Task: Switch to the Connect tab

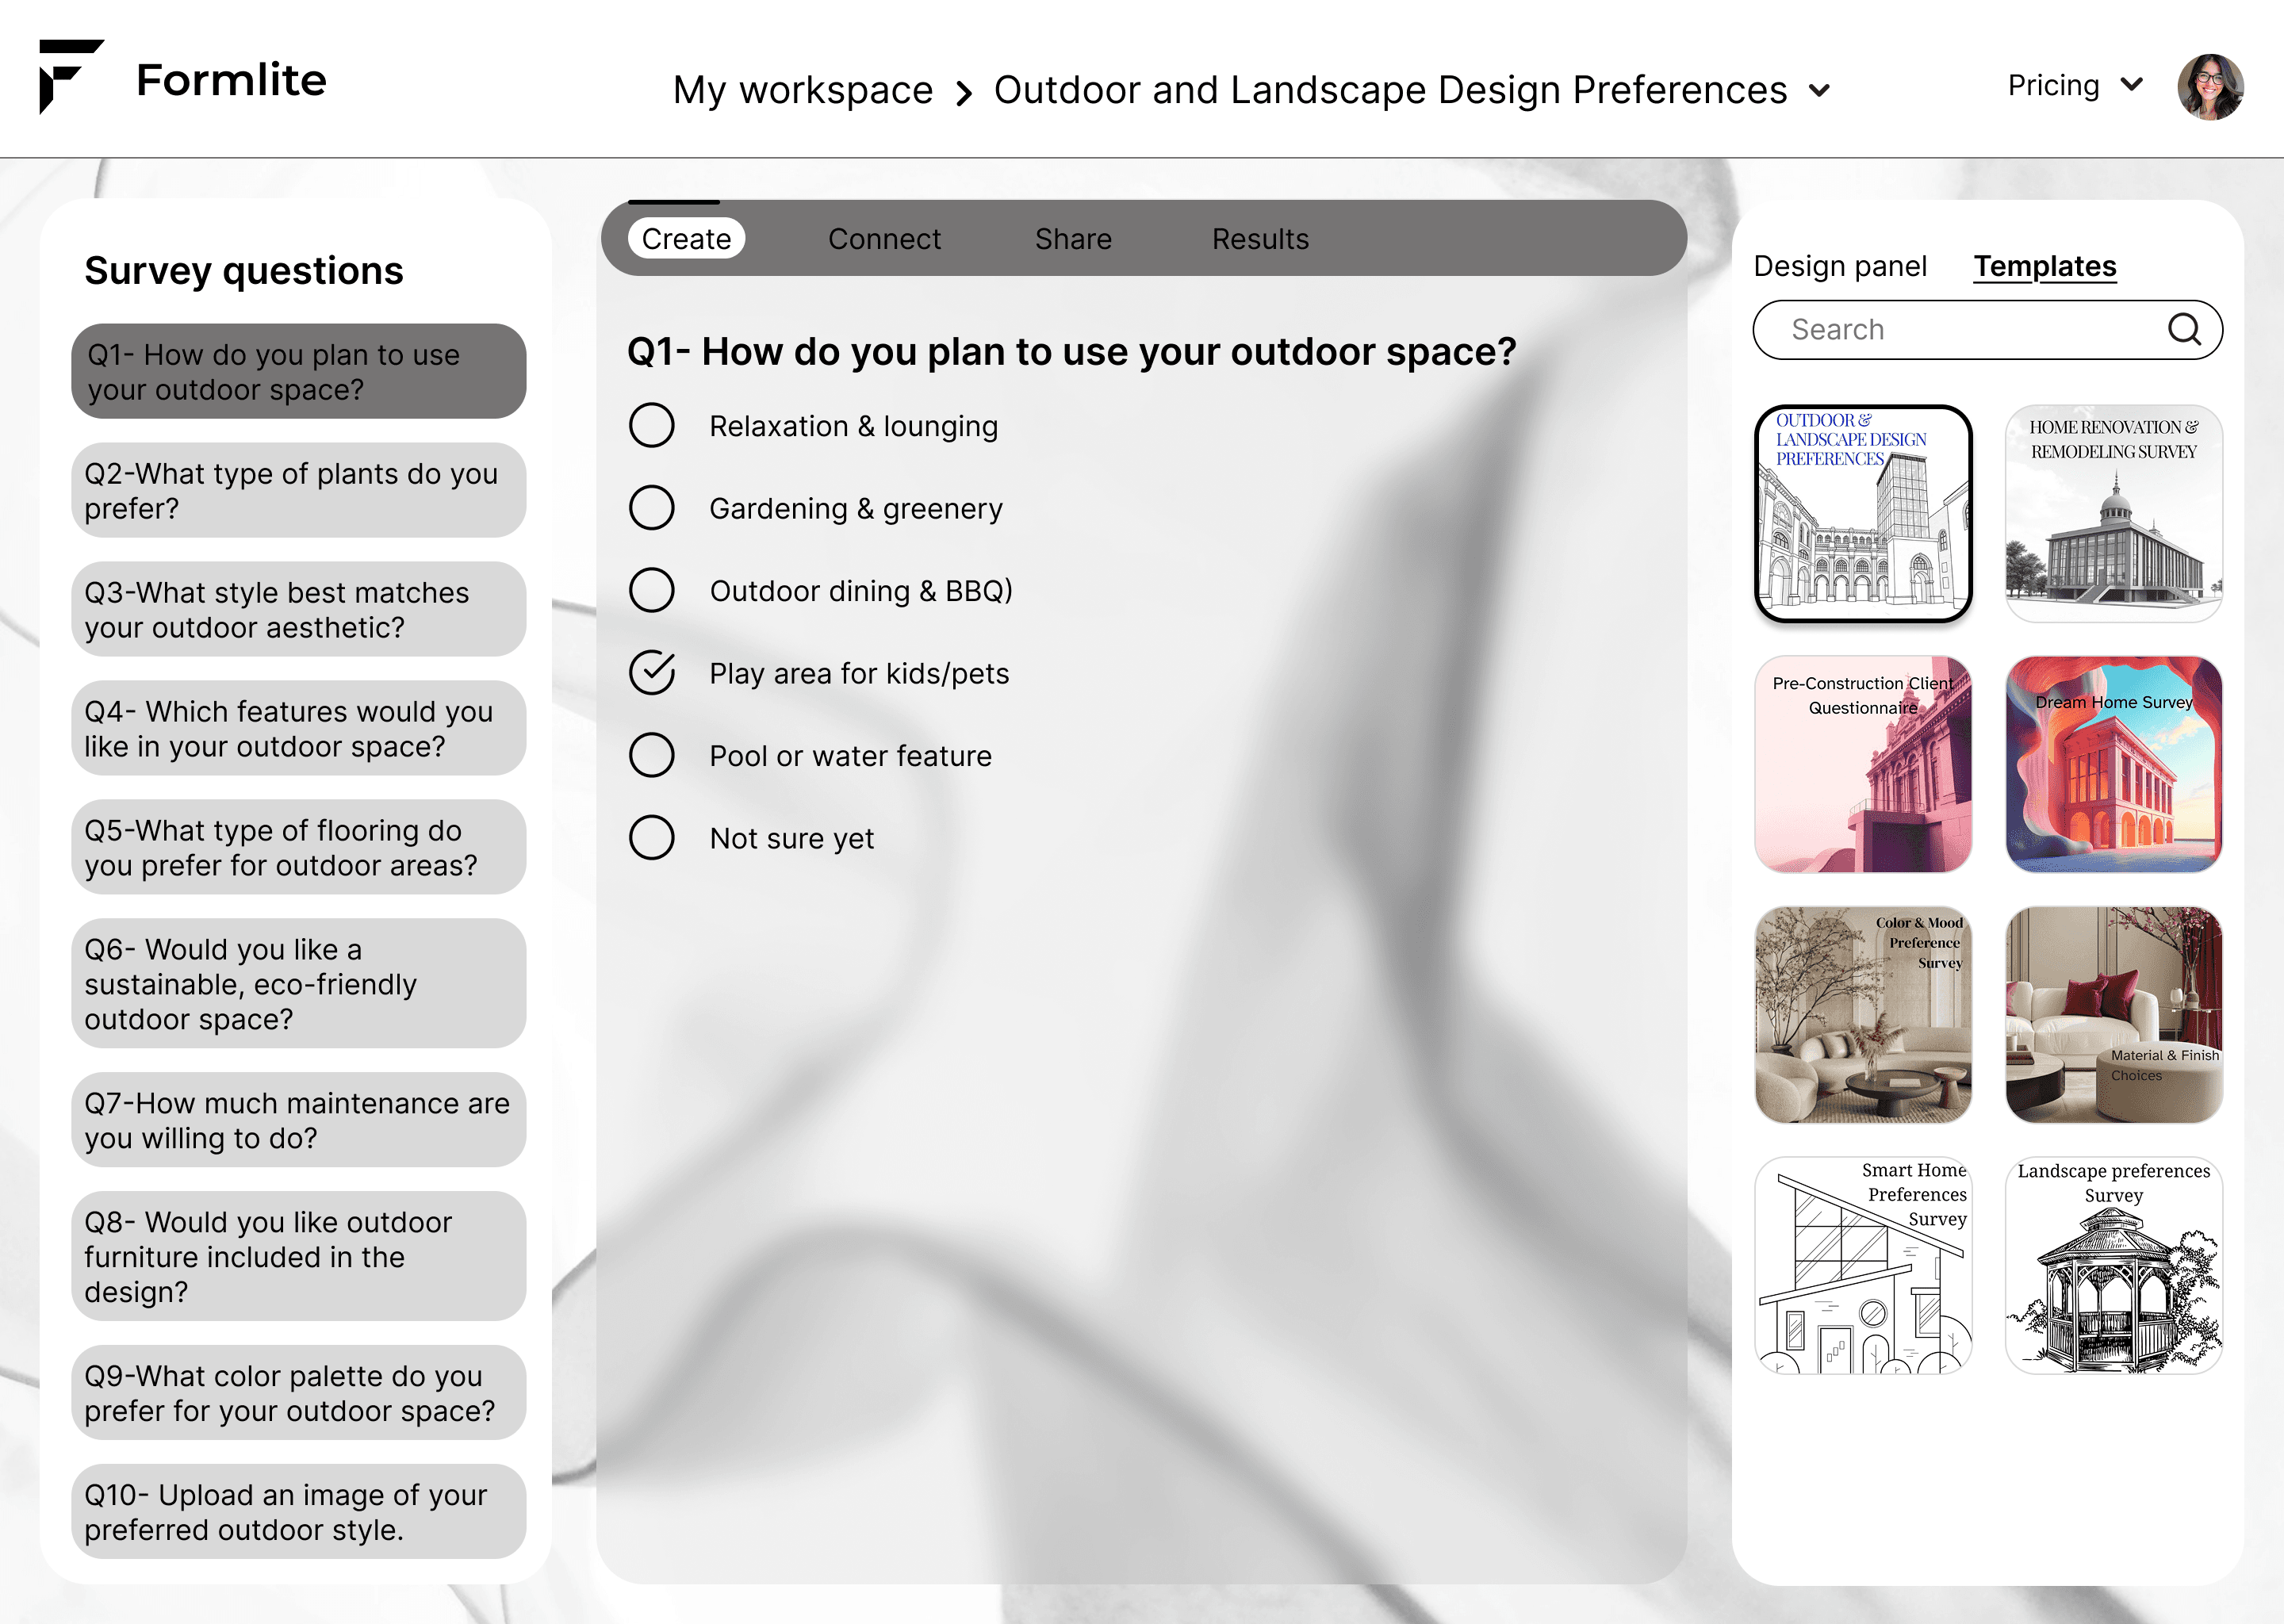Action: coord(884,239)
